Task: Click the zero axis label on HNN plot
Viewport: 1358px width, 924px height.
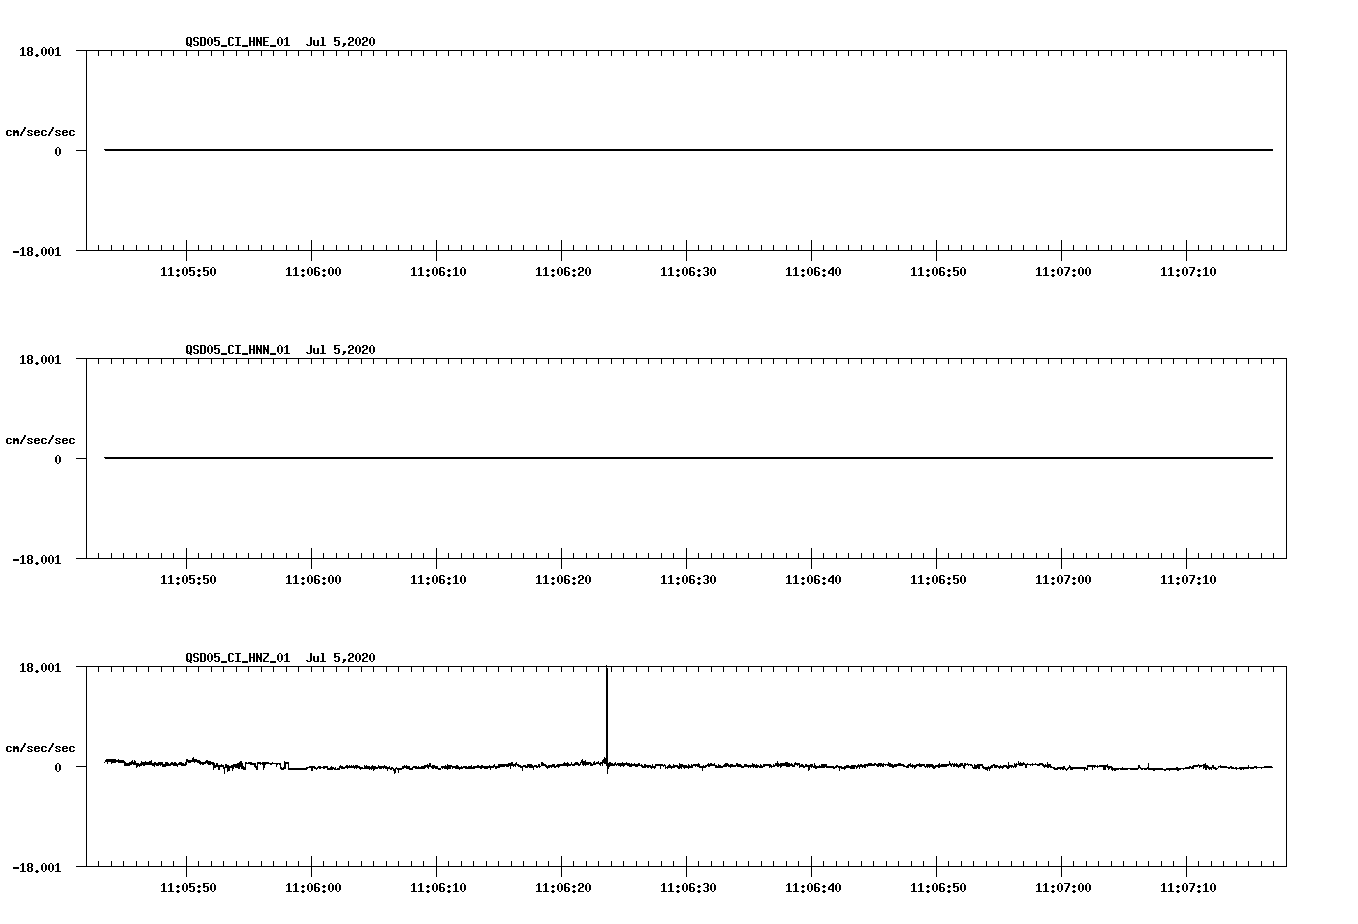Action: point(58,460)
